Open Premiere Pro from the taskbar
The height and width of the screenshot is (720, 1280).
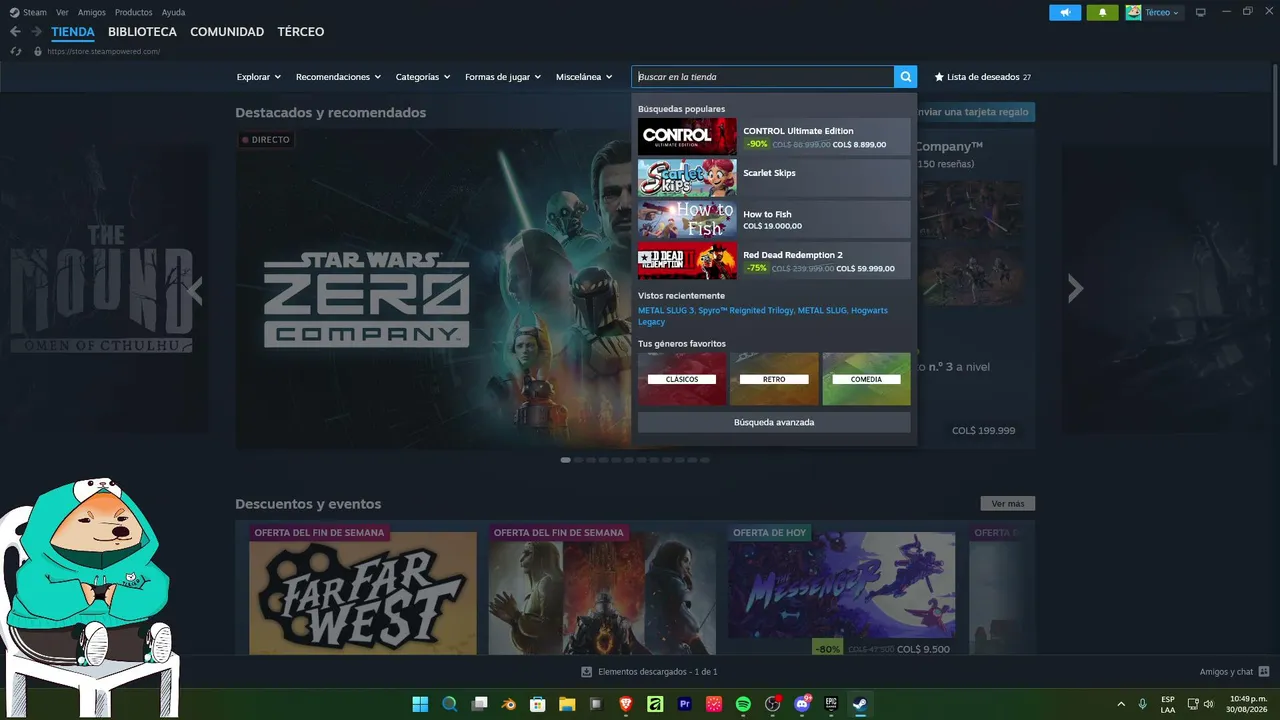coord(685,704)
